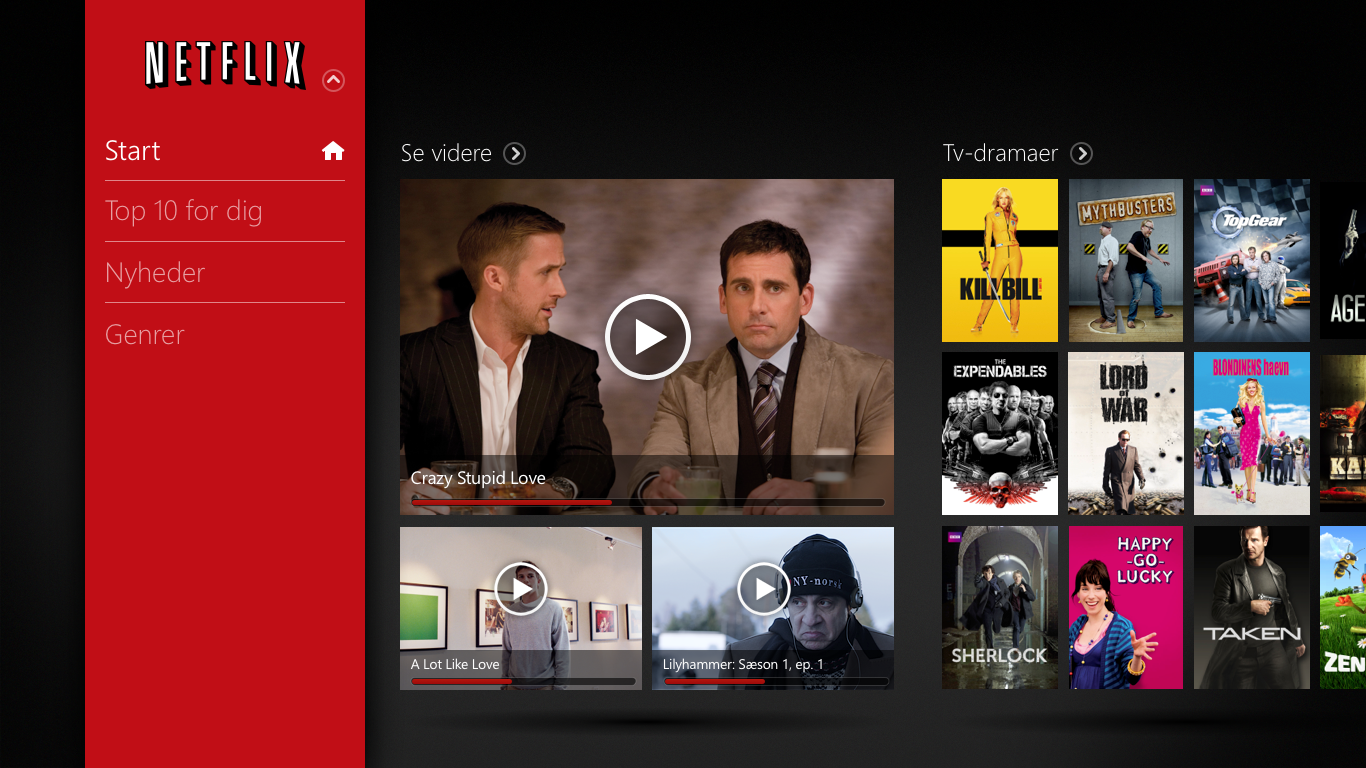Open the Nyheder menu item
This screenshot has width=1366, height=768.
[155, 273]
